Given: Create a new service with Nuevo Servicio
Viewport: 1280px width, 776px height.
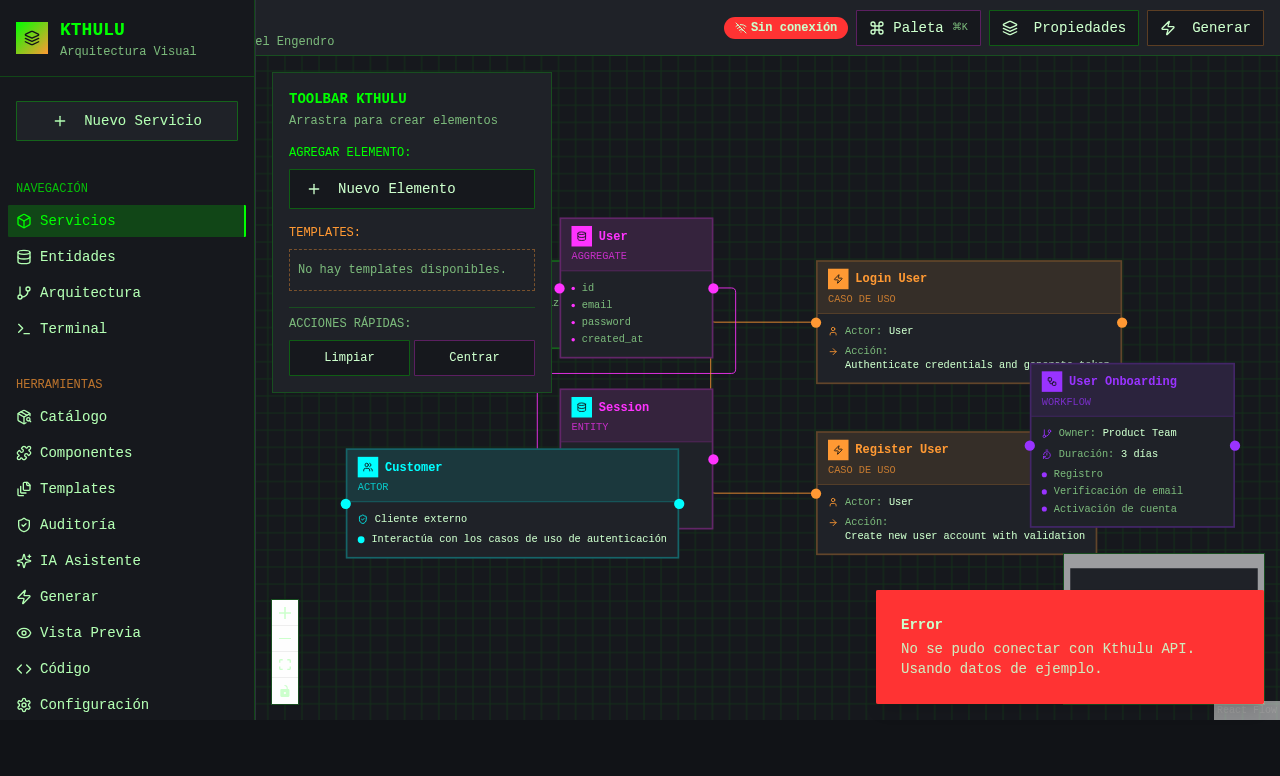Looking at the screenshot, I should coord(127,121).
